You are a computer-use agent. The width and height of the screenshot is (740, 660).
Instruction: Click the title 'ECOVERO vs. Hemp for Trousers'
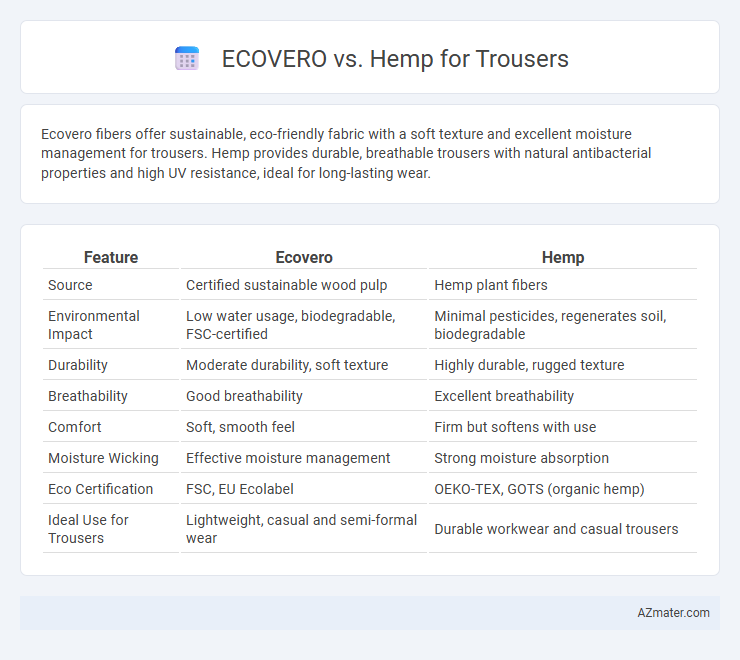395,59
